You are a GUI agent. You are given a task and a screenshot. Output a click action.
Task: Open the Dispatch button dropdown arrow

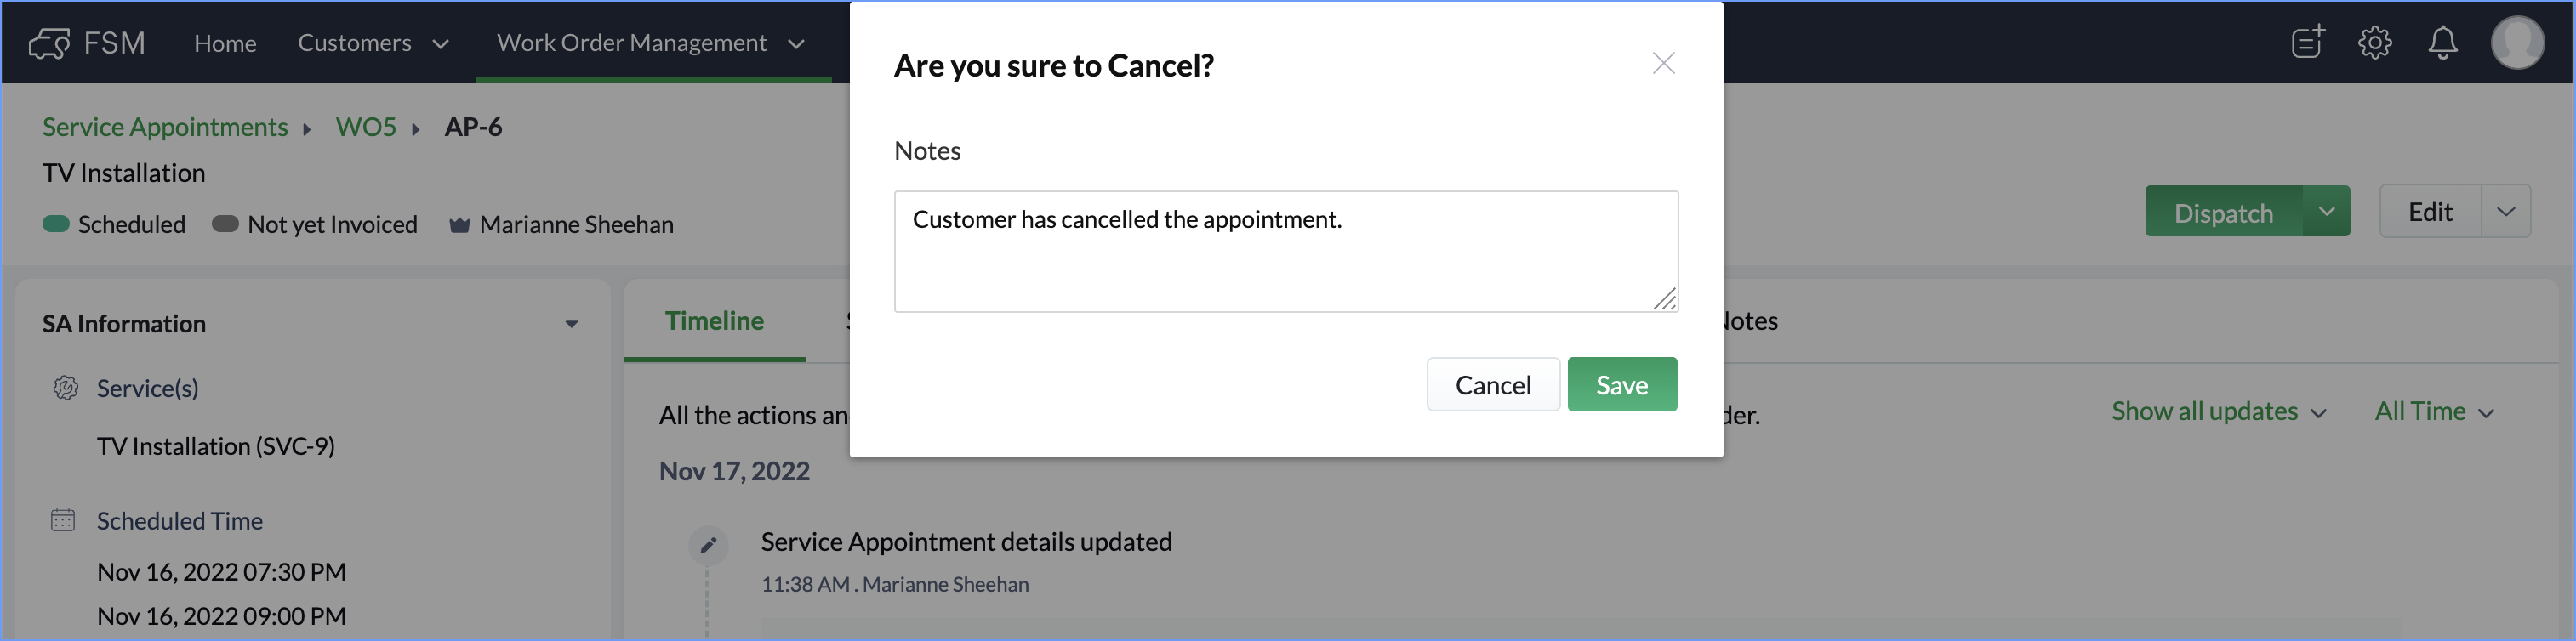(2326, 212)
